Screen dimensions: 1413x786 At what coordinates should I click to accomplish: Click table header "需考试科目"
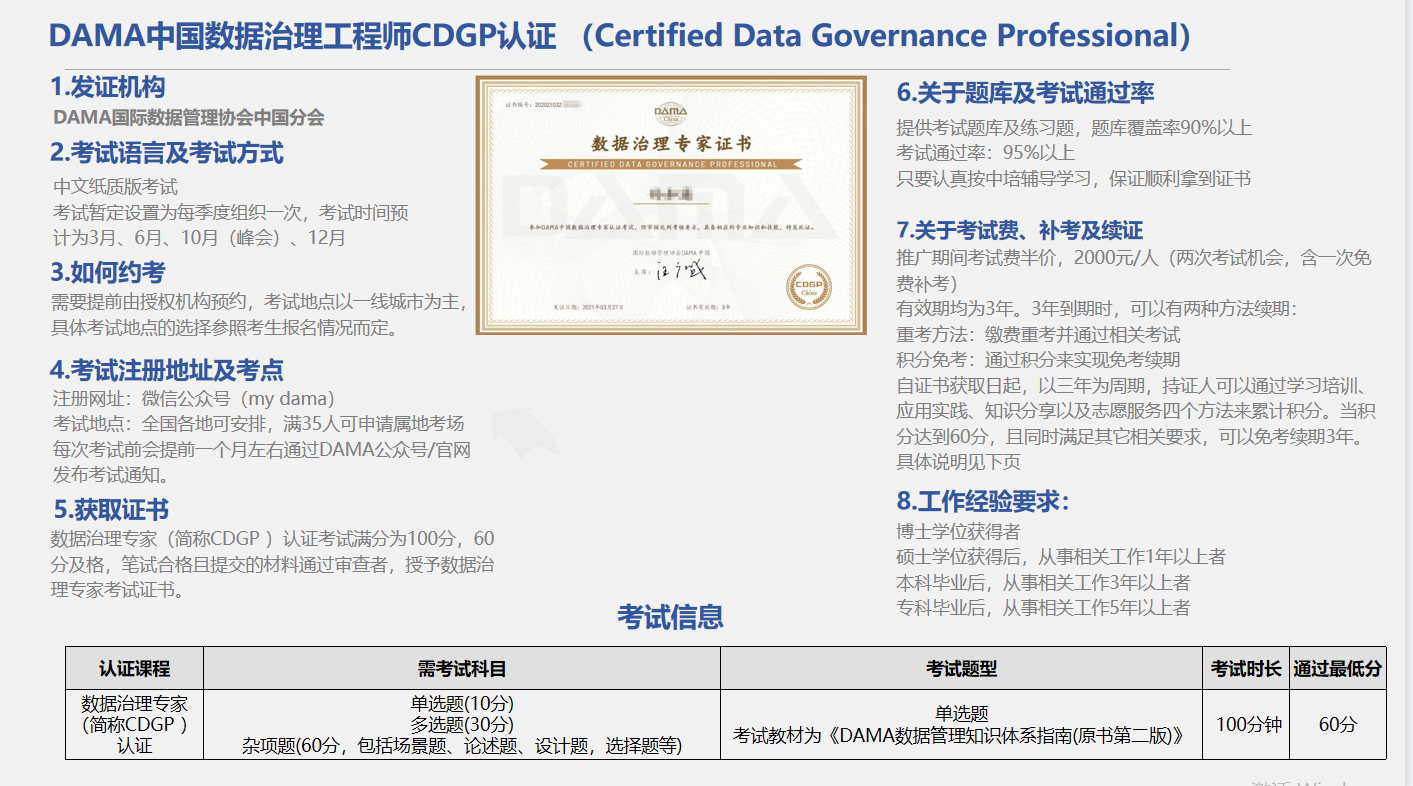click(x=462, y=669)
